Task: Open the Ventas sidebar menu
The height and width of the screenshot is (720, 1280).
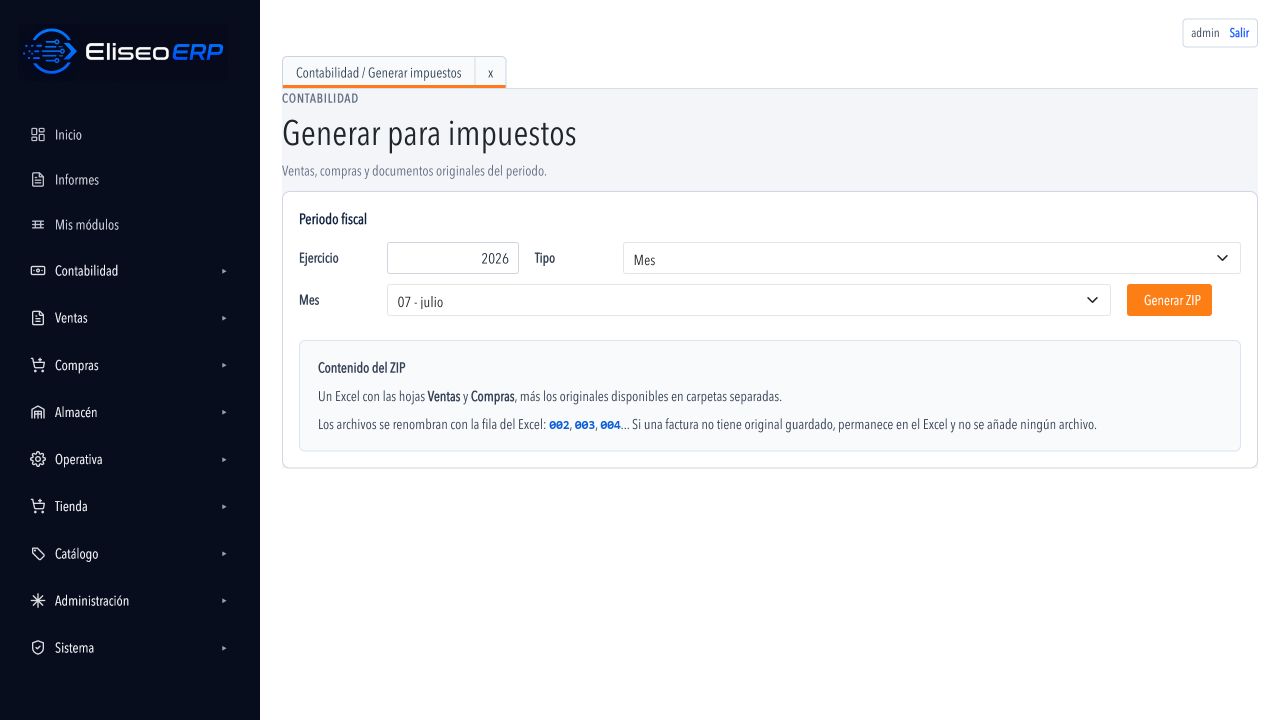Action: pyautogui.click(x=130, y=318)
